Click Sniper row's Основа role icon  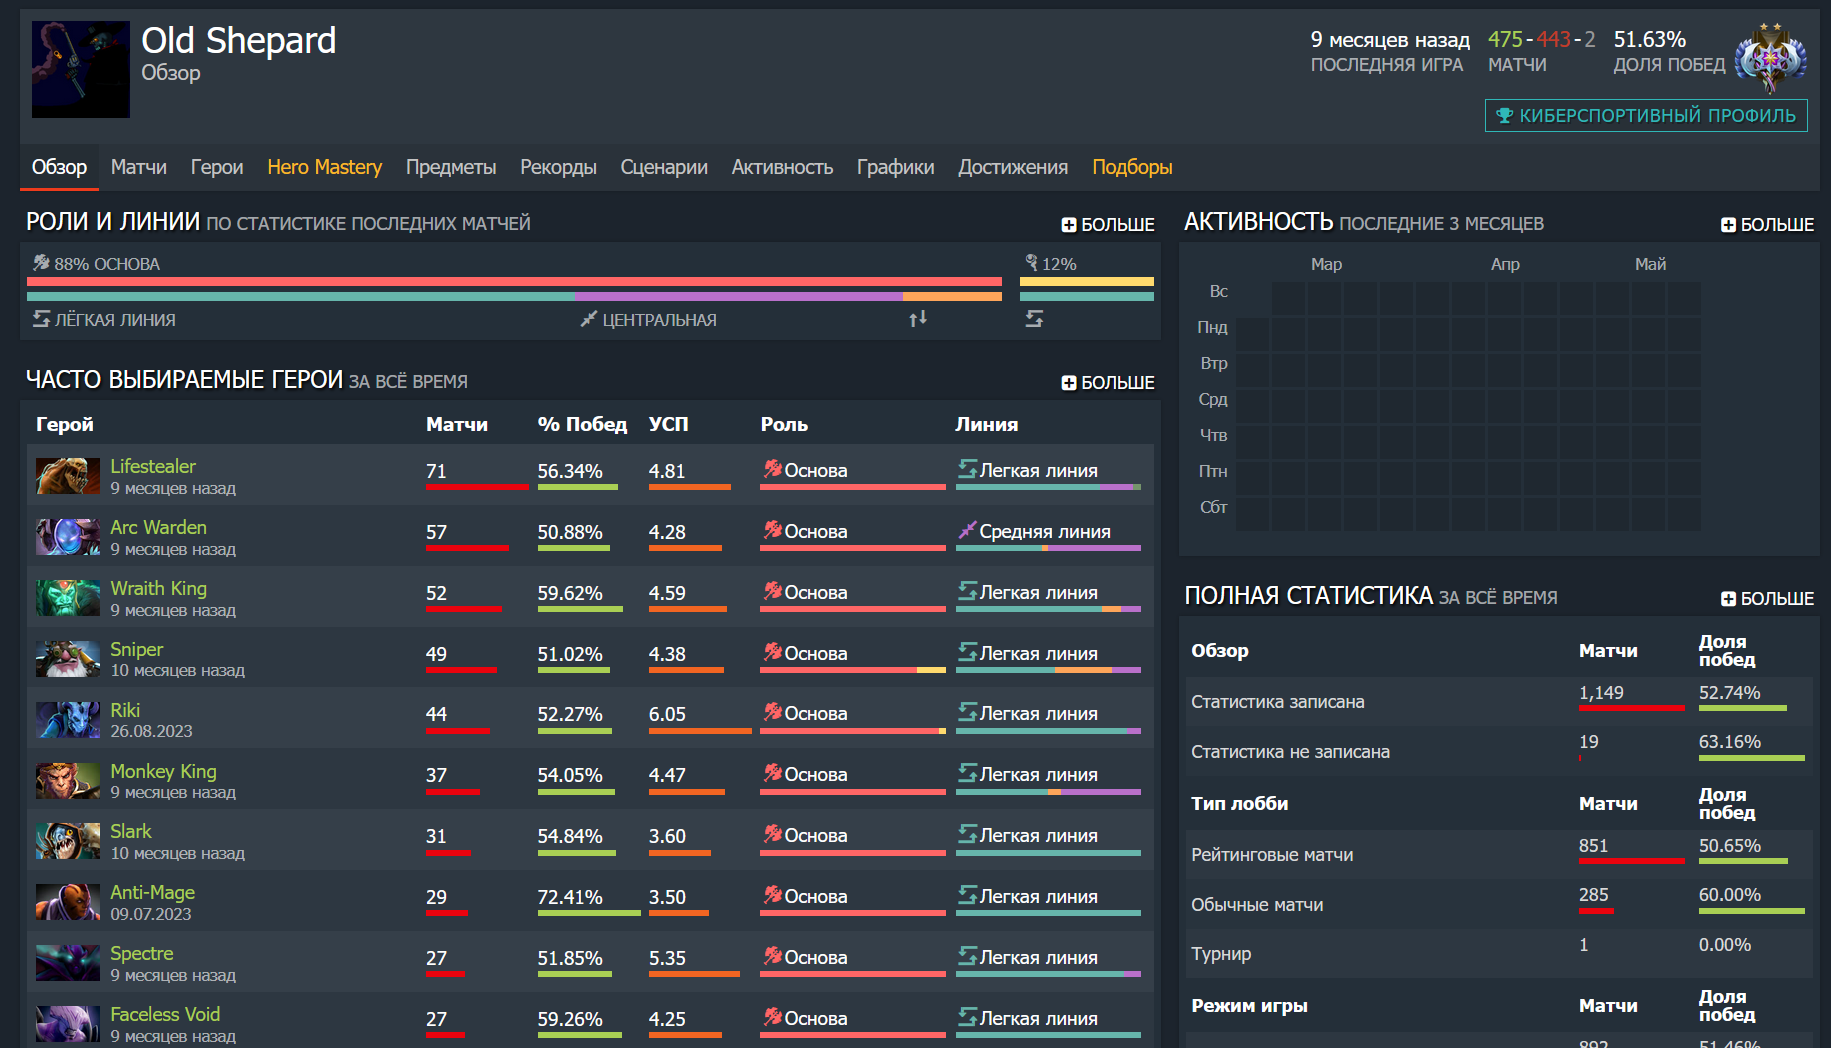(772, 652)
